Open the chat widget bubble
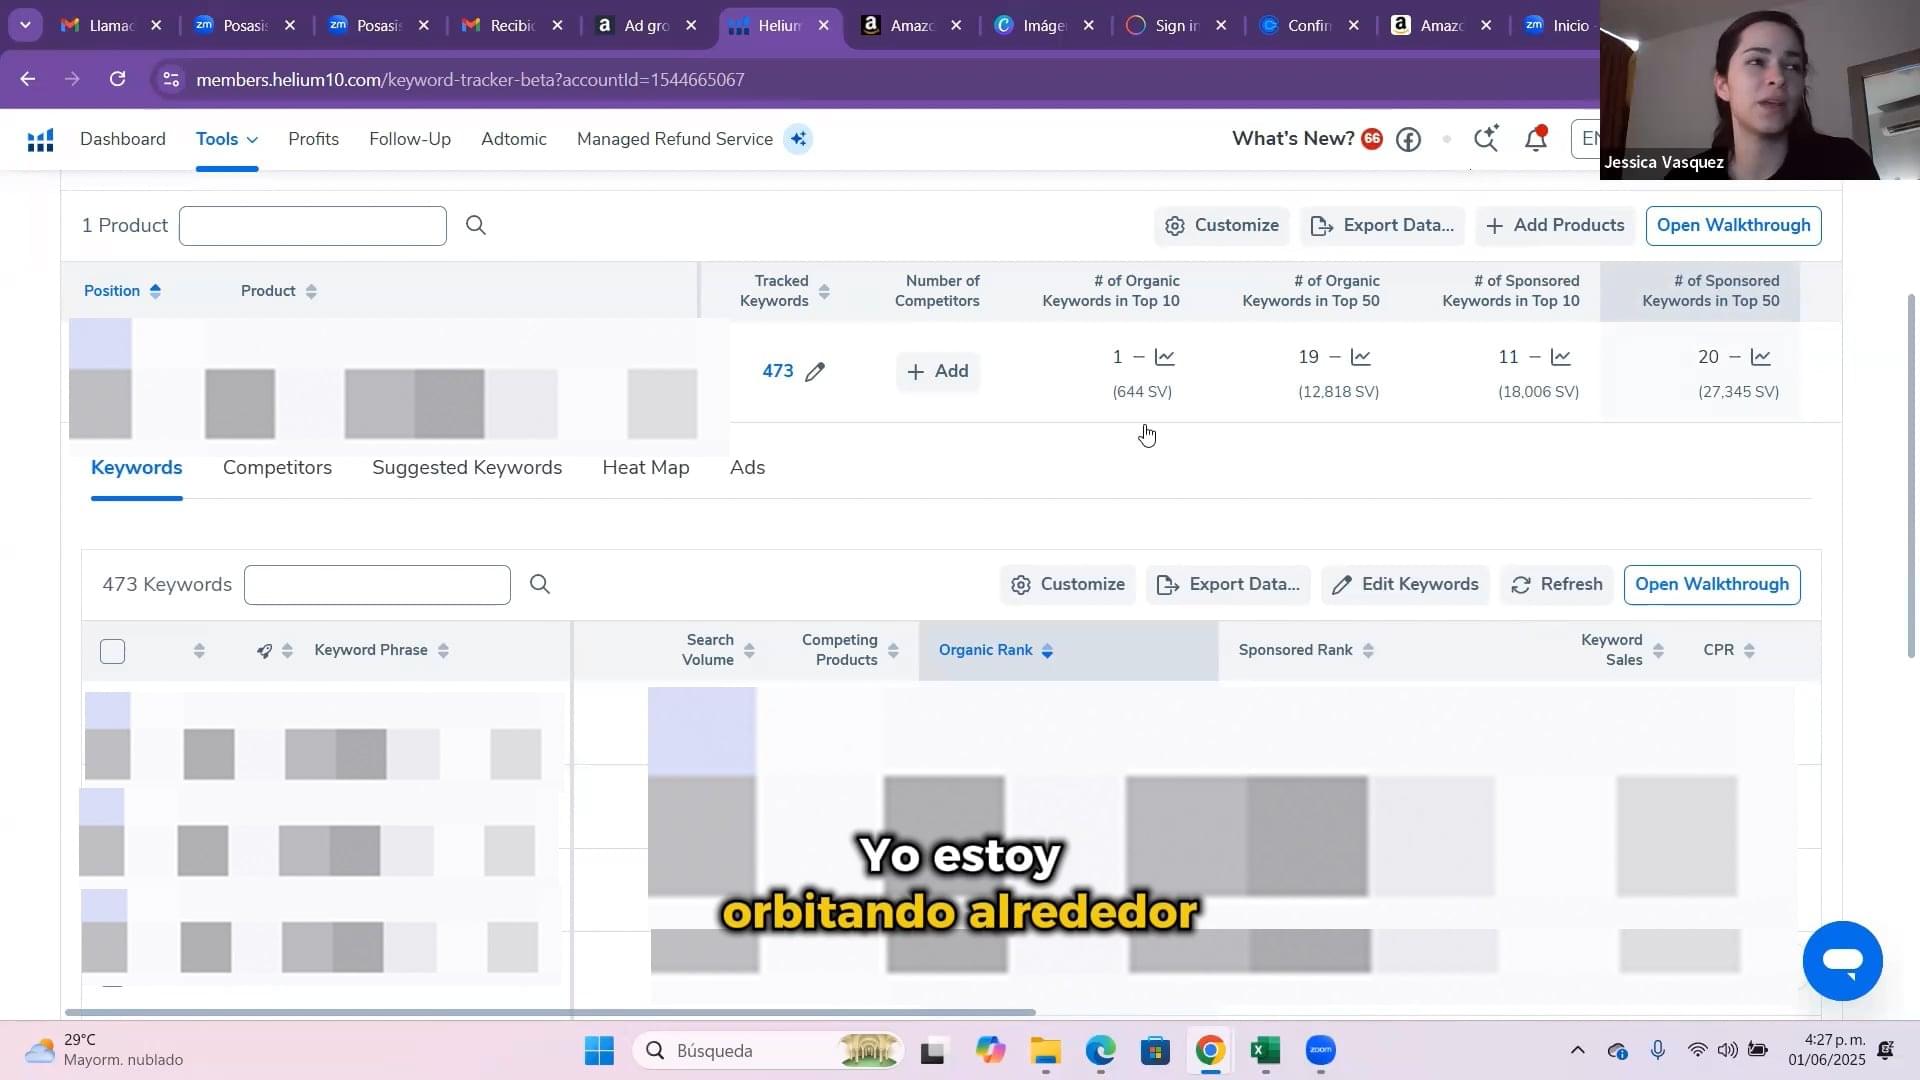1920x1080 pixels. (1842, 961)
